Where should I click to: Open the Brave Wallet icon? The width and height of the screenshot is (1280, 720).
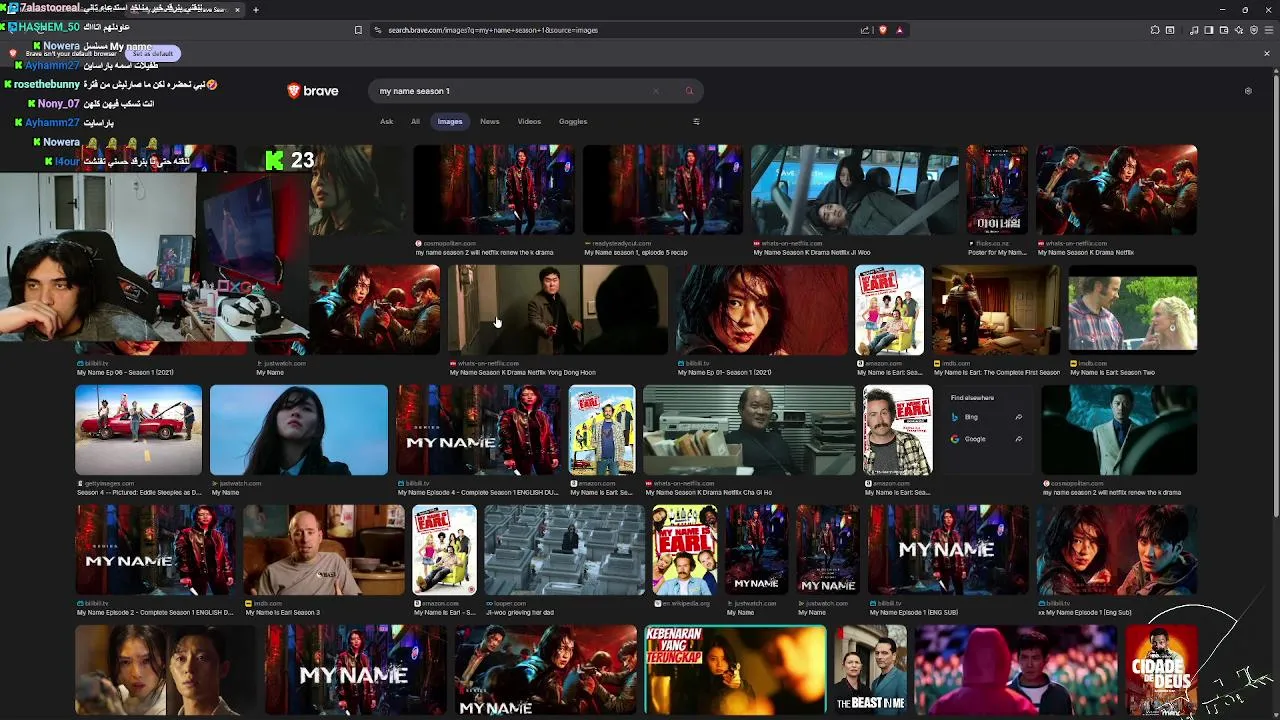tap(1224, 30)
